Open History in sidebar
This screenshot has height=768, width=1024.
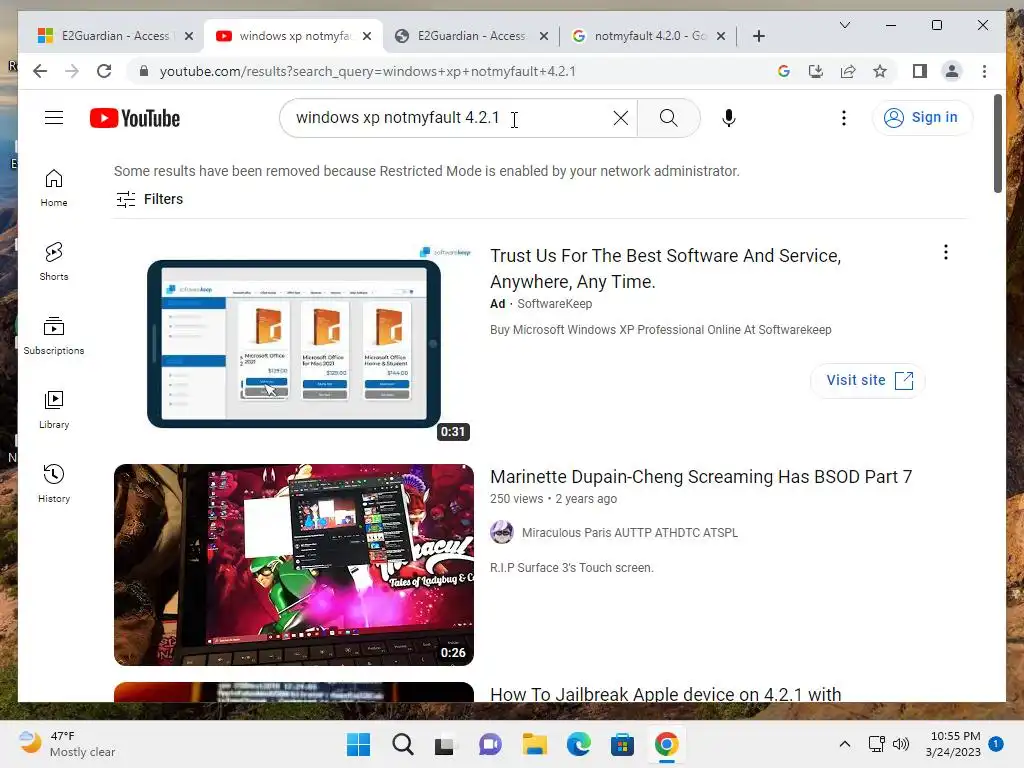coord(54,484)
